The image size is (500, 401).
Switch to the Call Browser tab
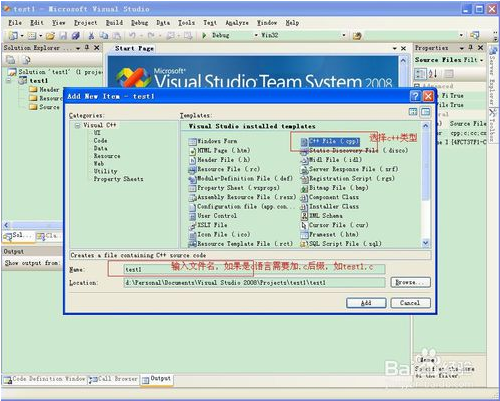tap(113, 379)
